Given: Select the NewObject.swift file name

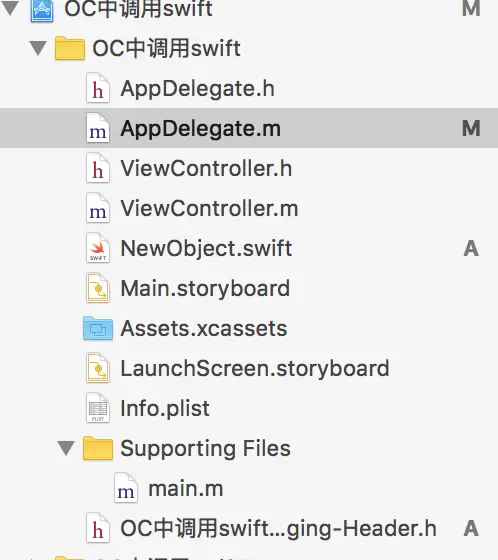Looking at the screenshot, I should click(x=206, y=248).
